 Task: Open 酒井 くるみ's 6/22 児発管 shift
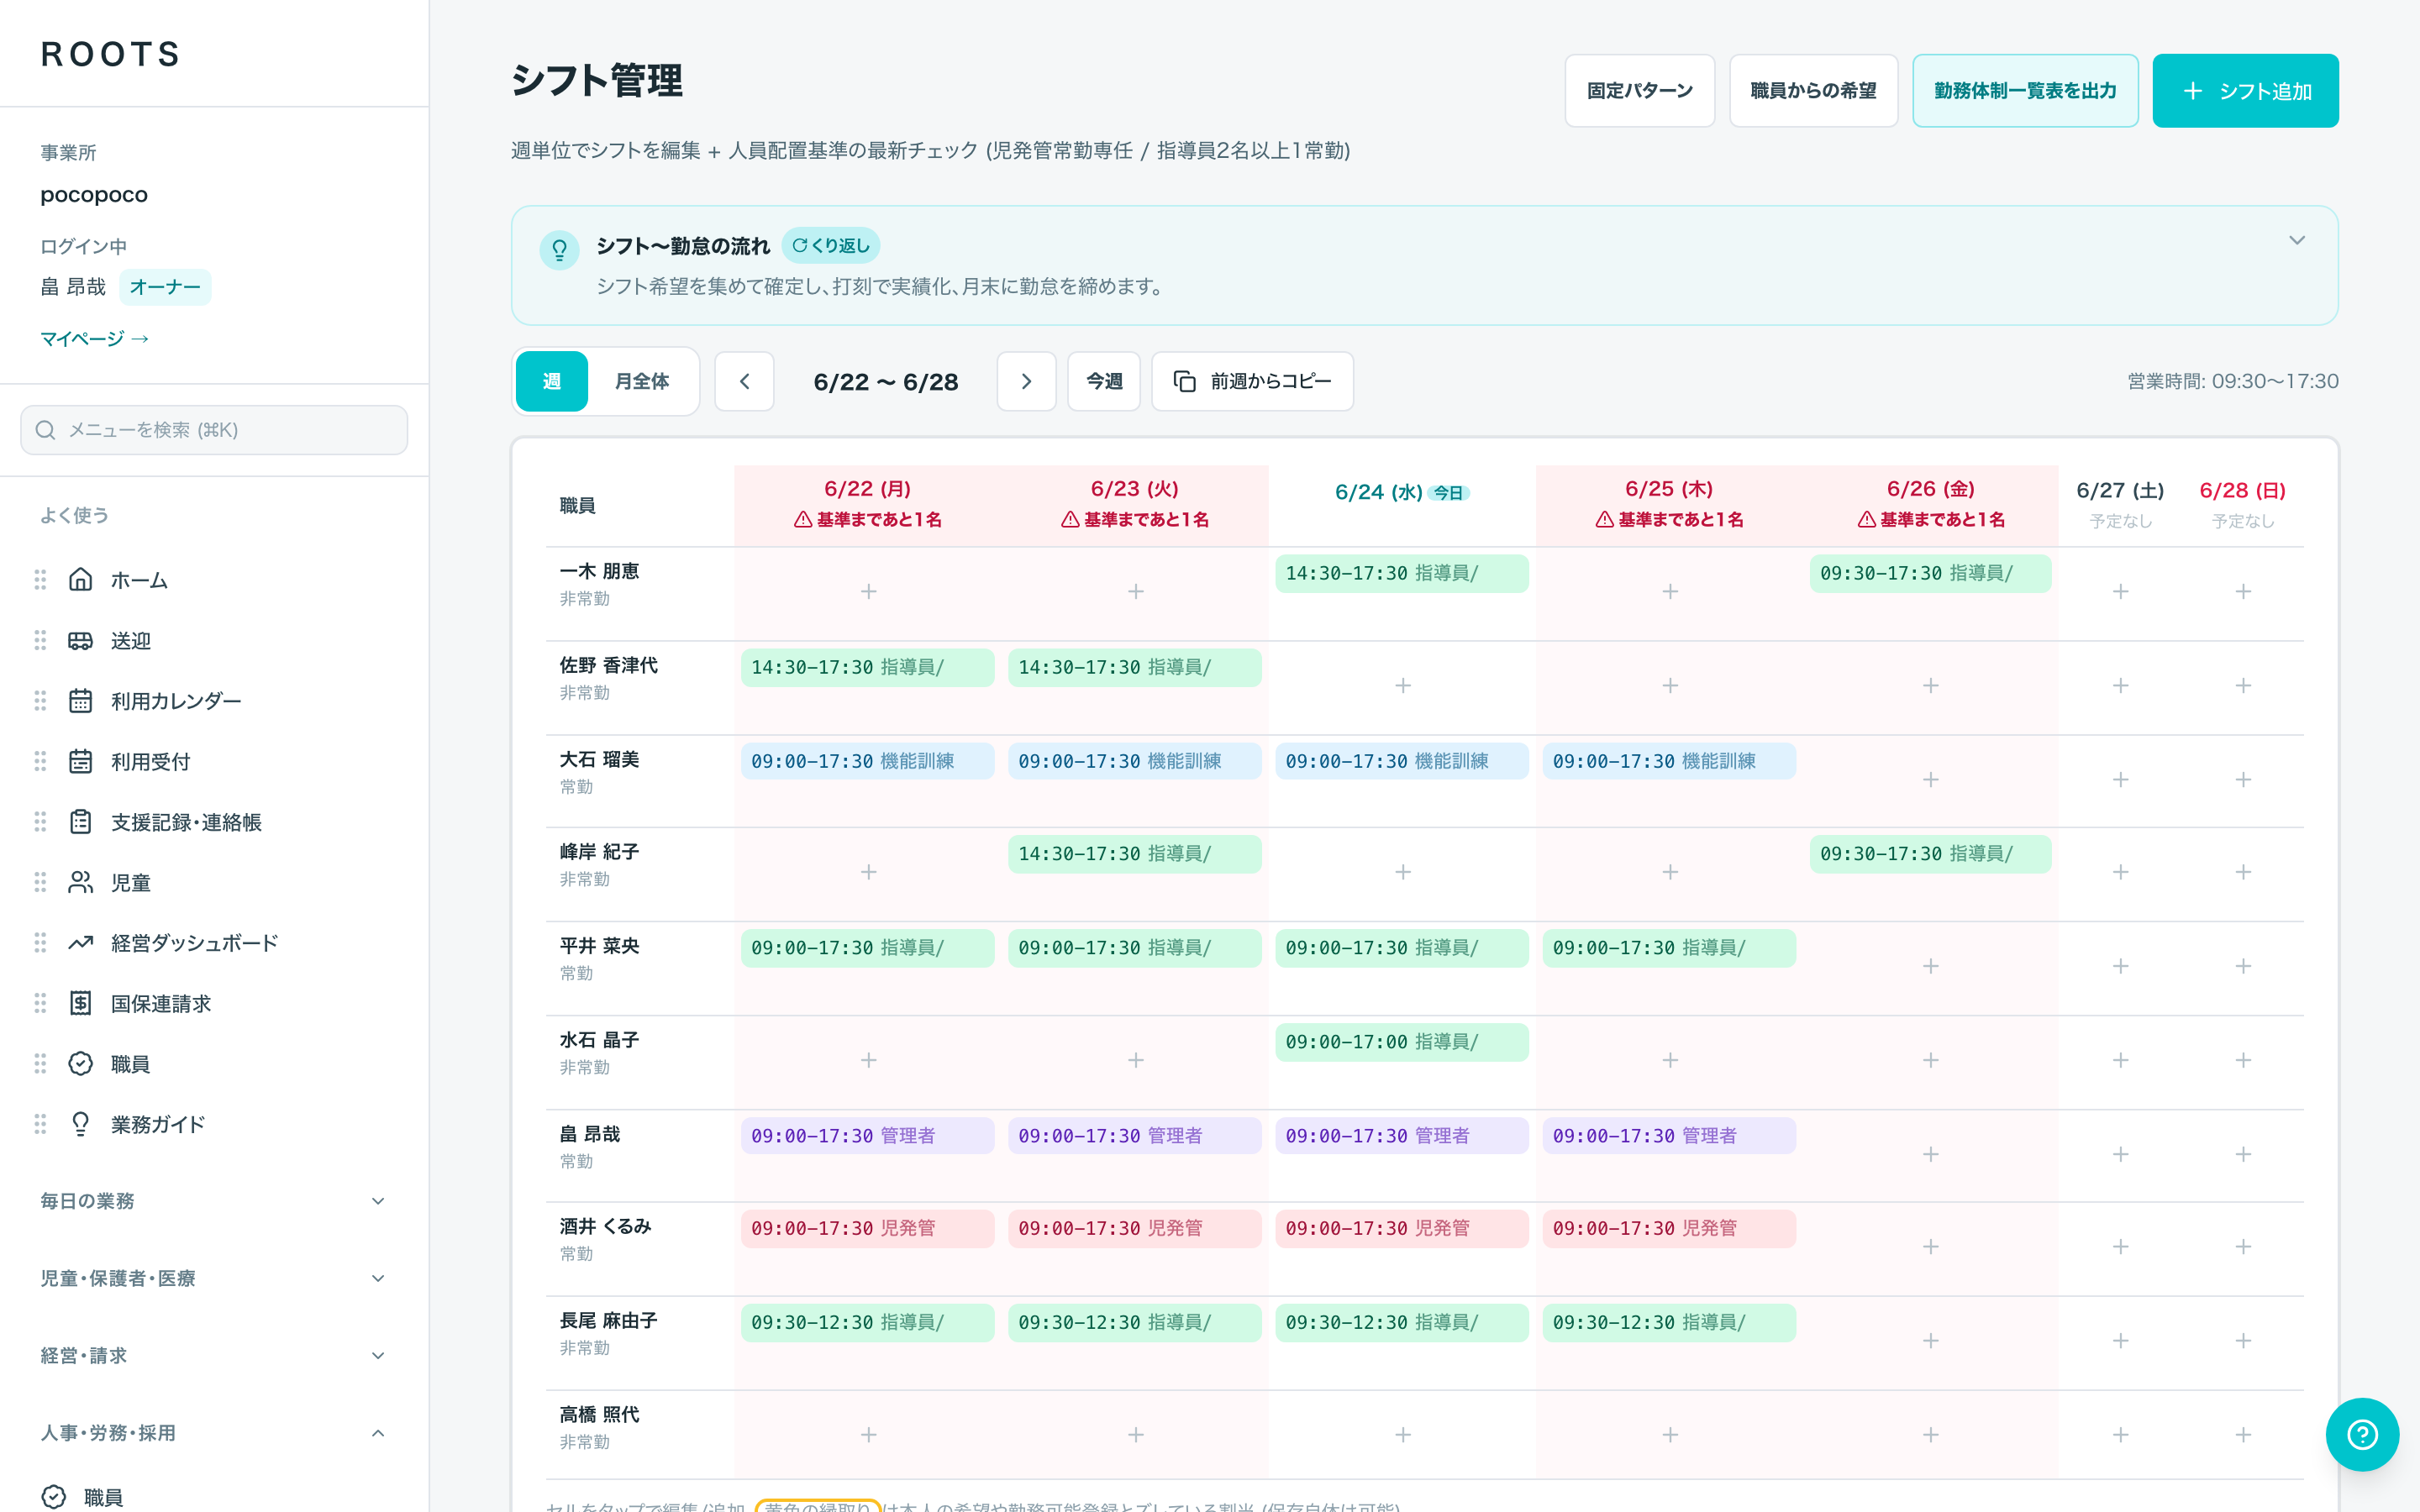(x=867, y=1229)
